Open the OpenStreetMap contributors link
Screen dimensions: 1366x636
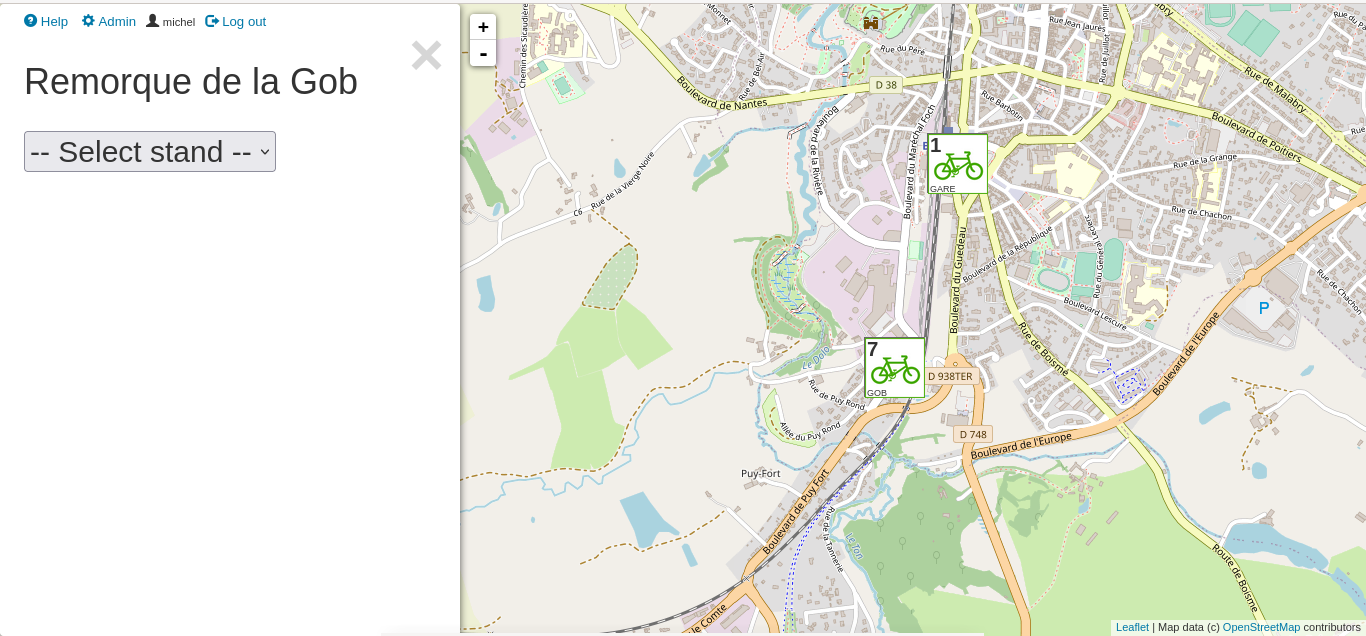pyautogui.click(x=1261, y=627)
